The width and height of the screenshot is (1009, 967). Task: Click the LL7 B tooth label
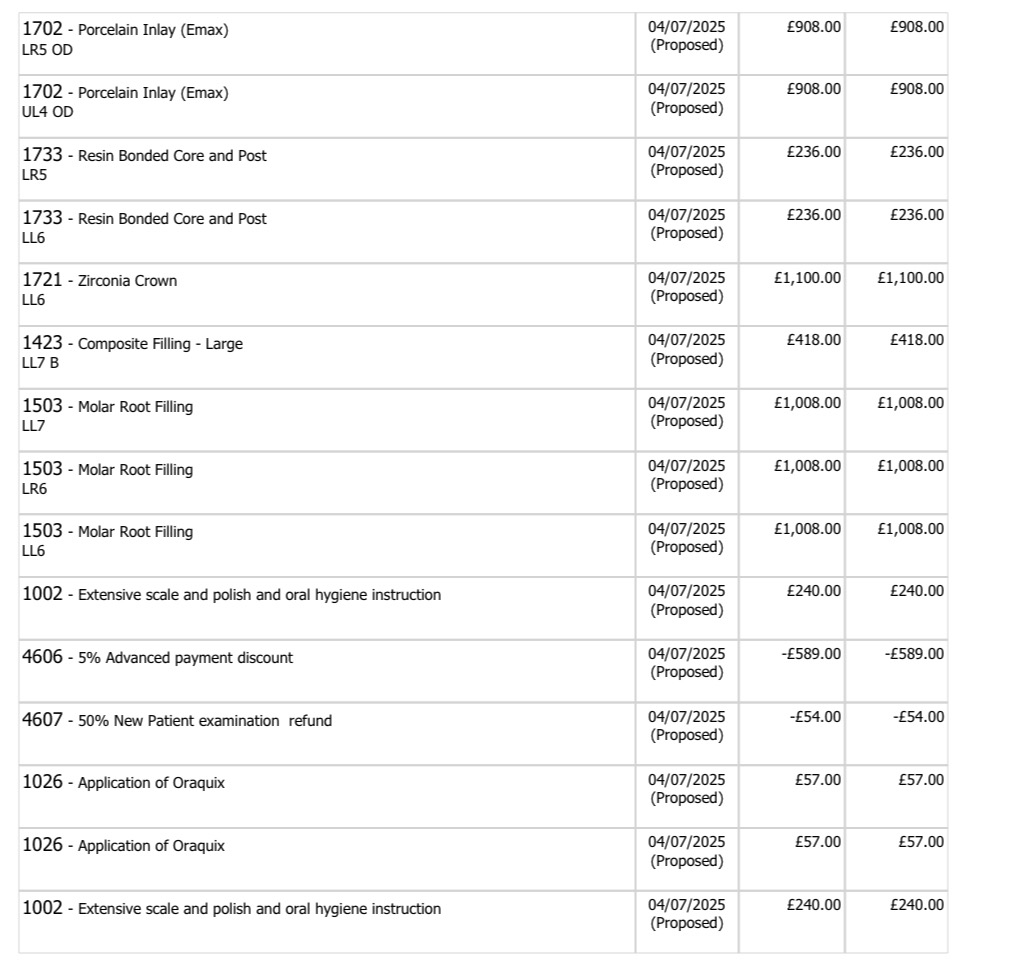[41, 363]
